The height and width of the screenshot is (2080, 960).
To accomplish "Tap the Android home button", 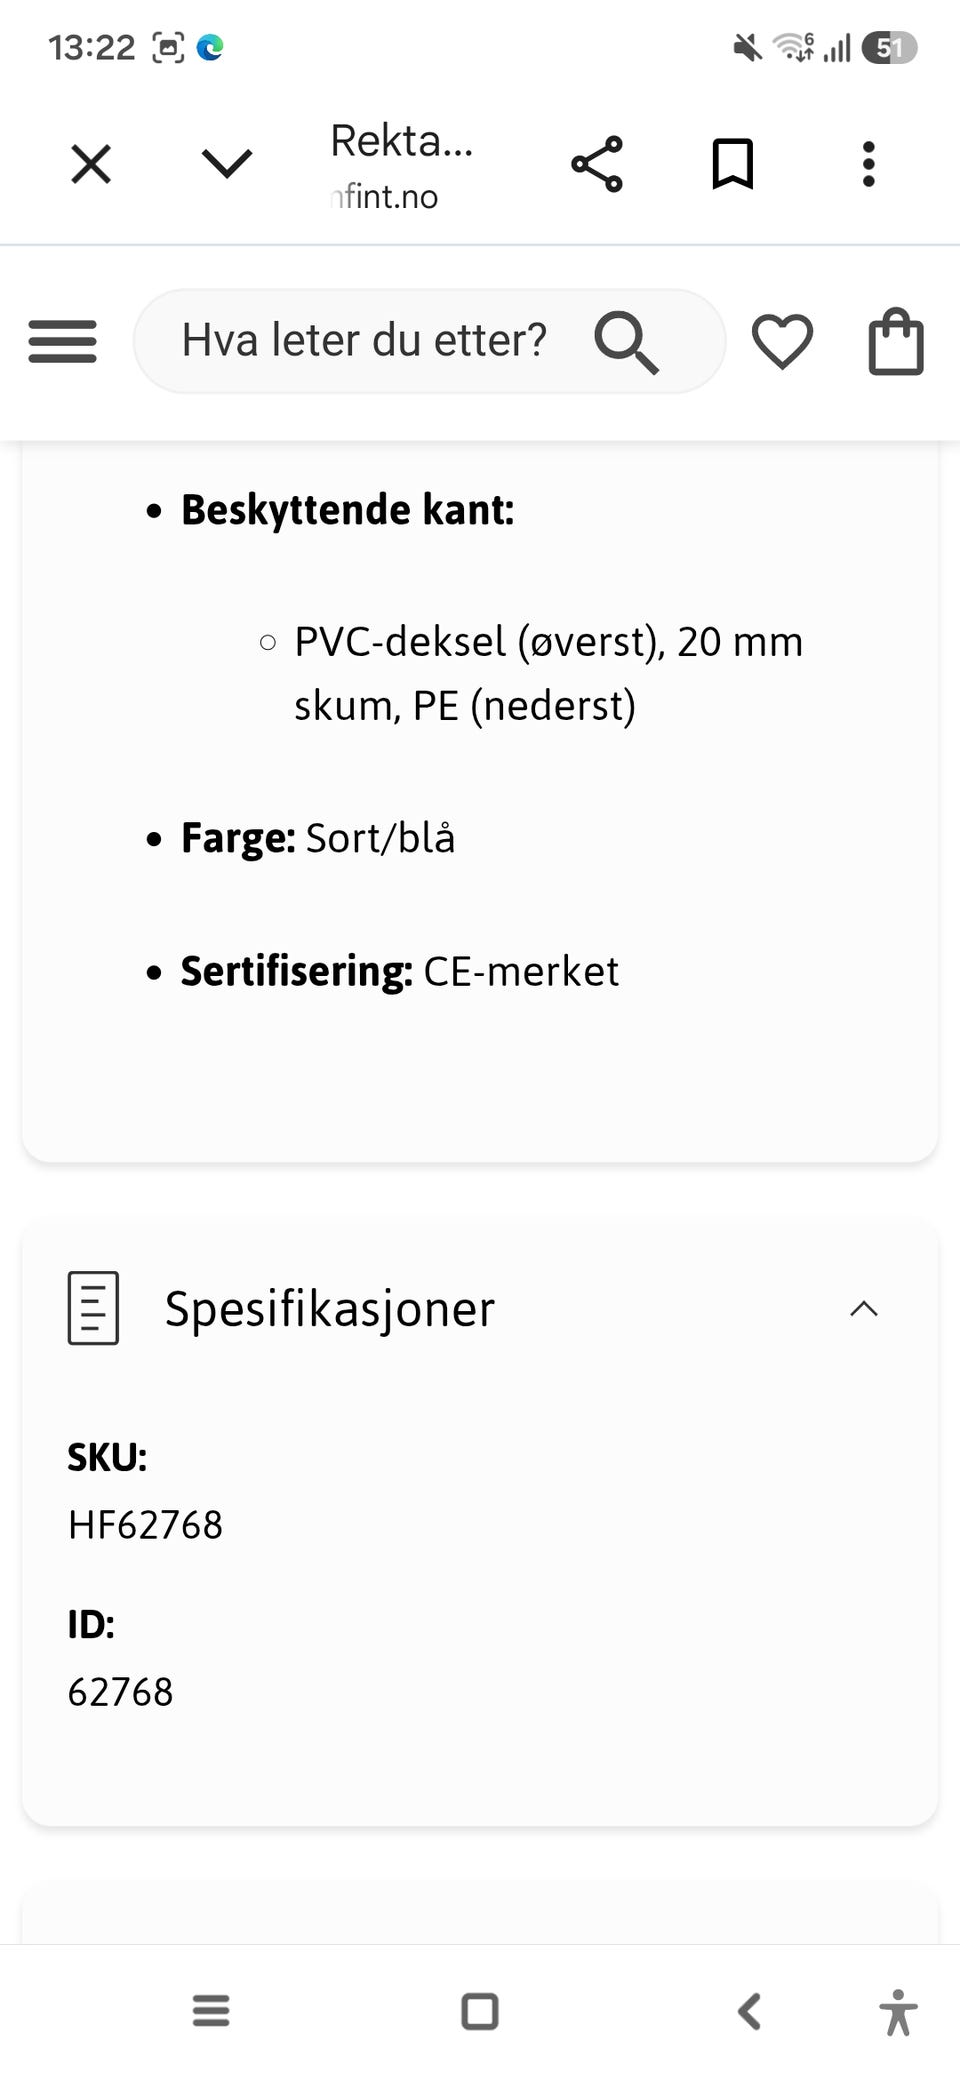I will pyautogui.click(x=480, y=2011).
